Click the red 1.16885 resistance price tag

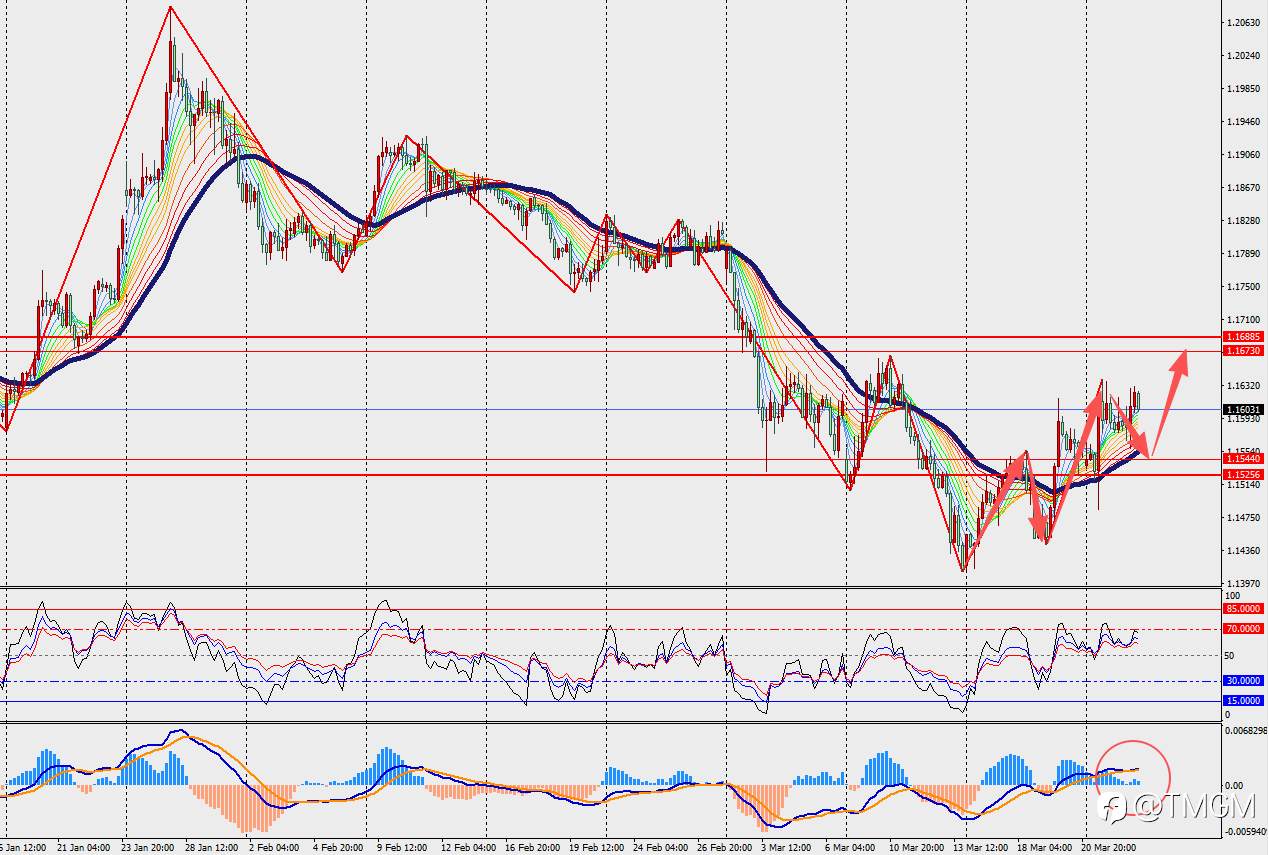tap(1244, 337)
